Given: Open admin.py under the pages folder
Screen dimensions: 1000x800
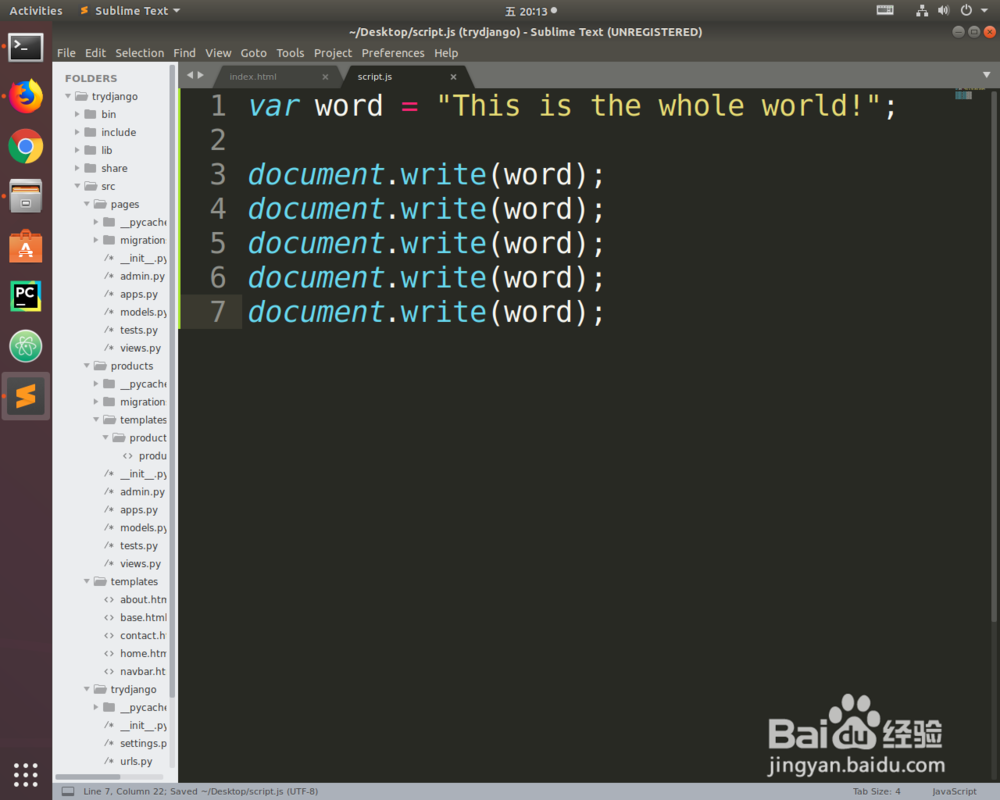Looking at the screenshot, I should [x=142, y=276].
